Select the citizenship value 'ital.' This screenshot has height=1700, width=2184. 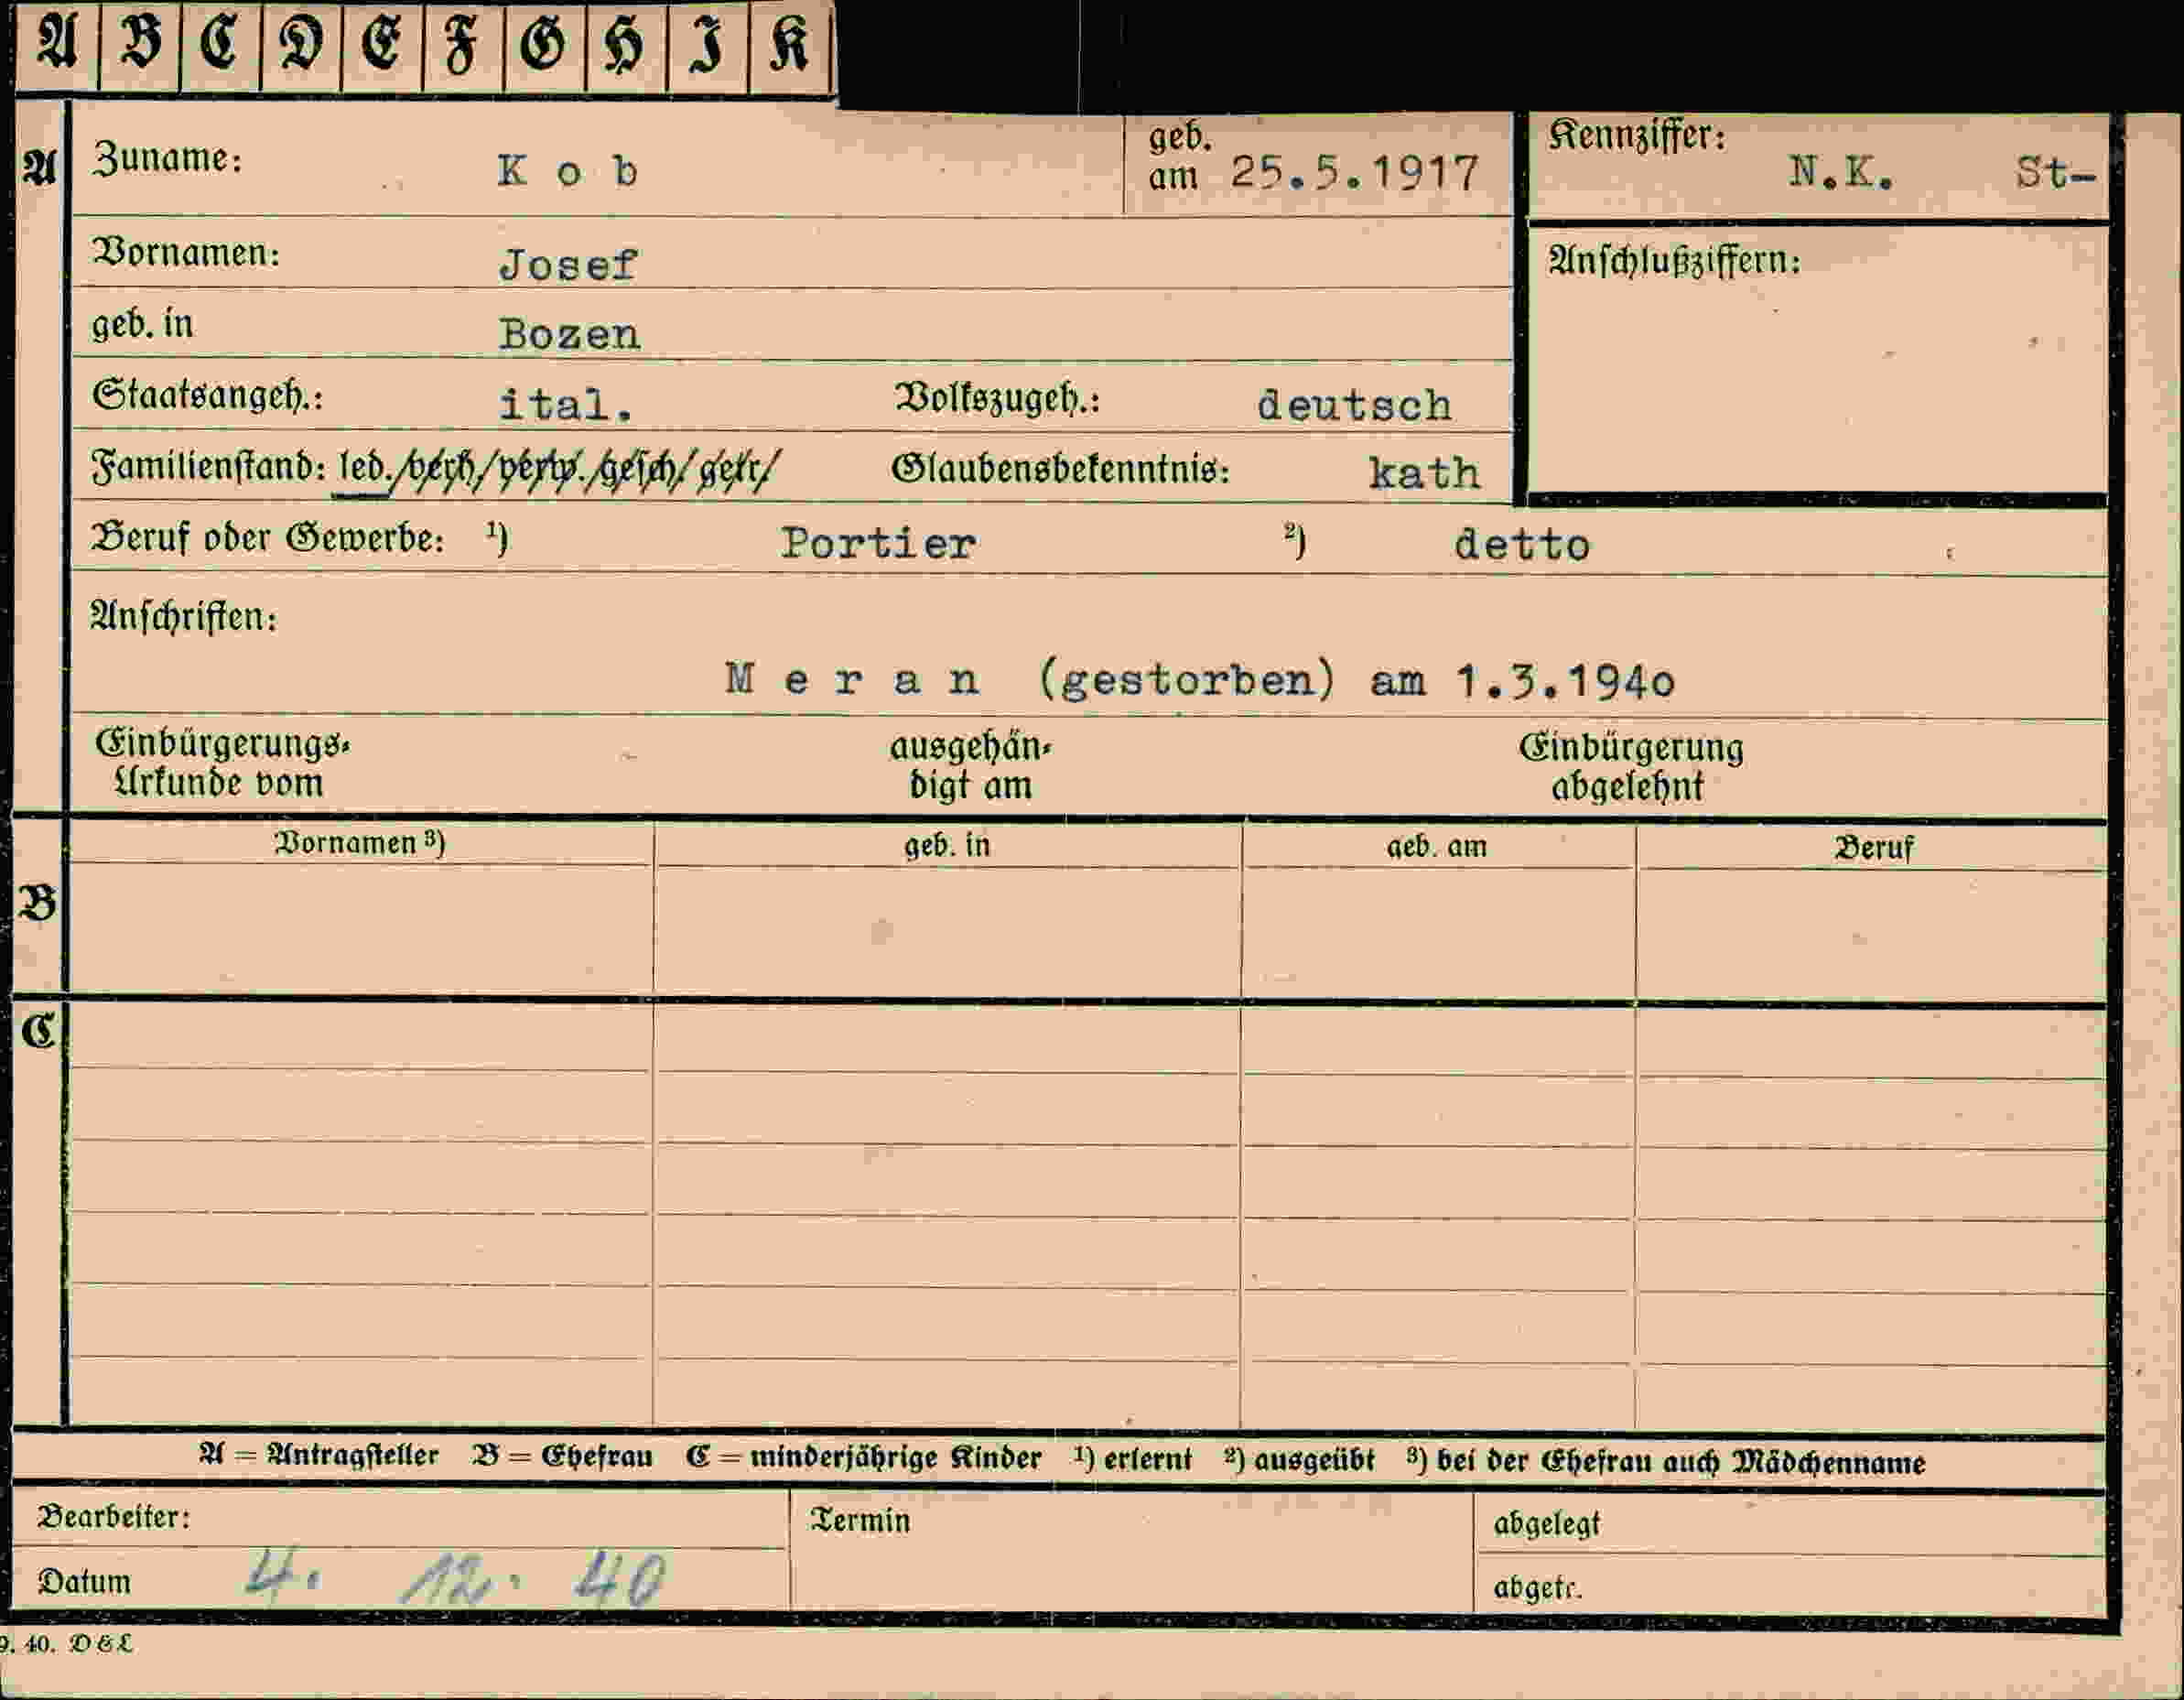coord(566,405)
